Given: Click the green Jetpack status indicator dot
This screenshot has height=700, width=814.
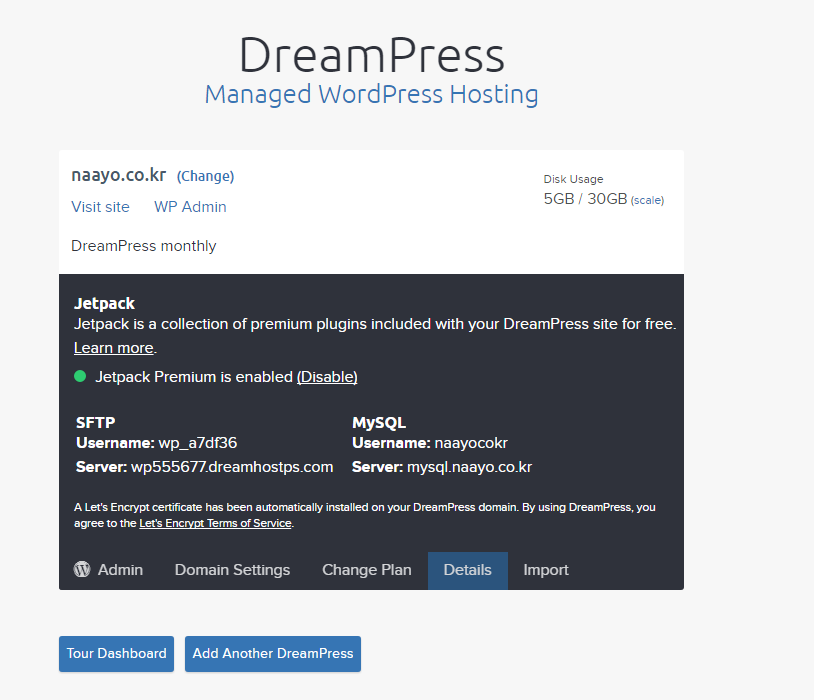Looking at the screenshot, I should (x=80, y=376).
